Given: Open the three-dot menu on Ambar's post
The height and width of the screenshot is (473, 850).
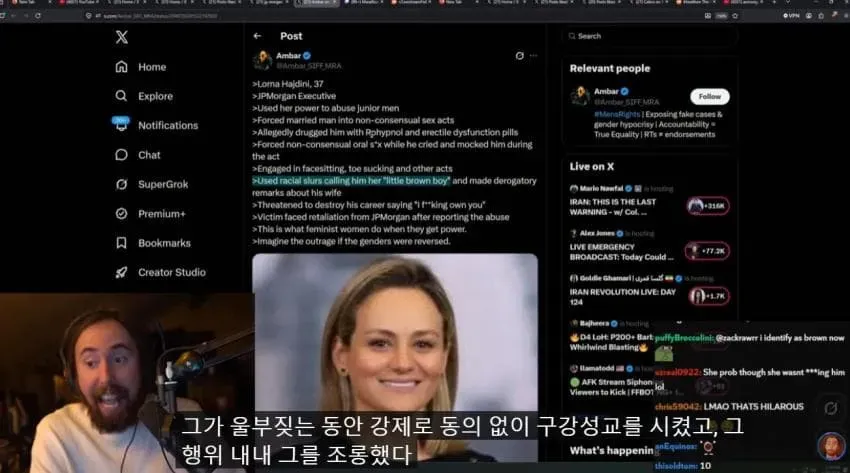Looking at the screenshot, I should [x=533, y=55].
